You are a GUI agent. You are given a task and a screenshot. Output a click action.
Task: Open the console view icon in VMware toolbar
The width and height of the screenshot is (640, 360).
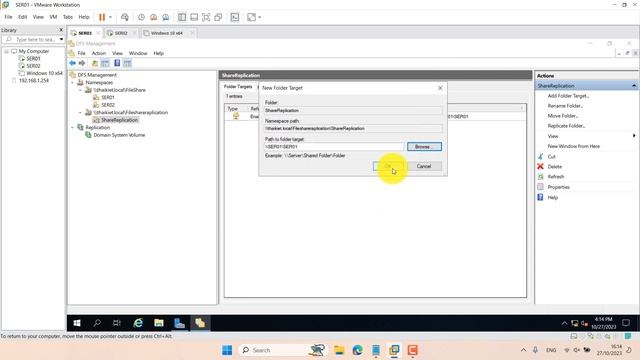point(235,17)
